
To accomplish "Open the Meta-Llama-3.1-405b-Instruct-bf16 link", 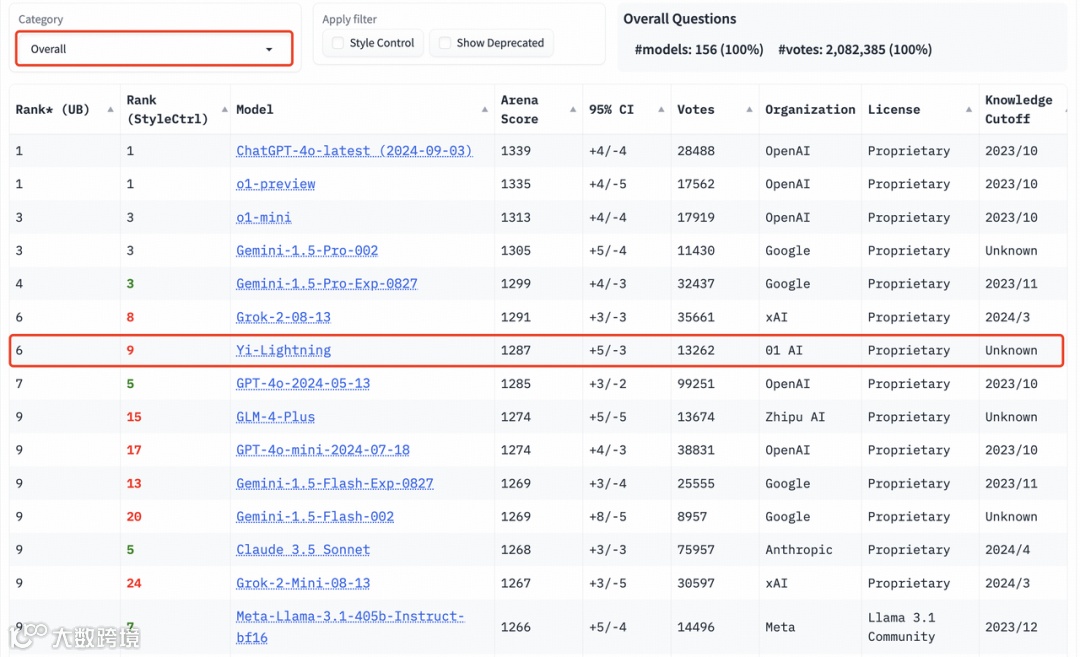I will coord(350,627).
